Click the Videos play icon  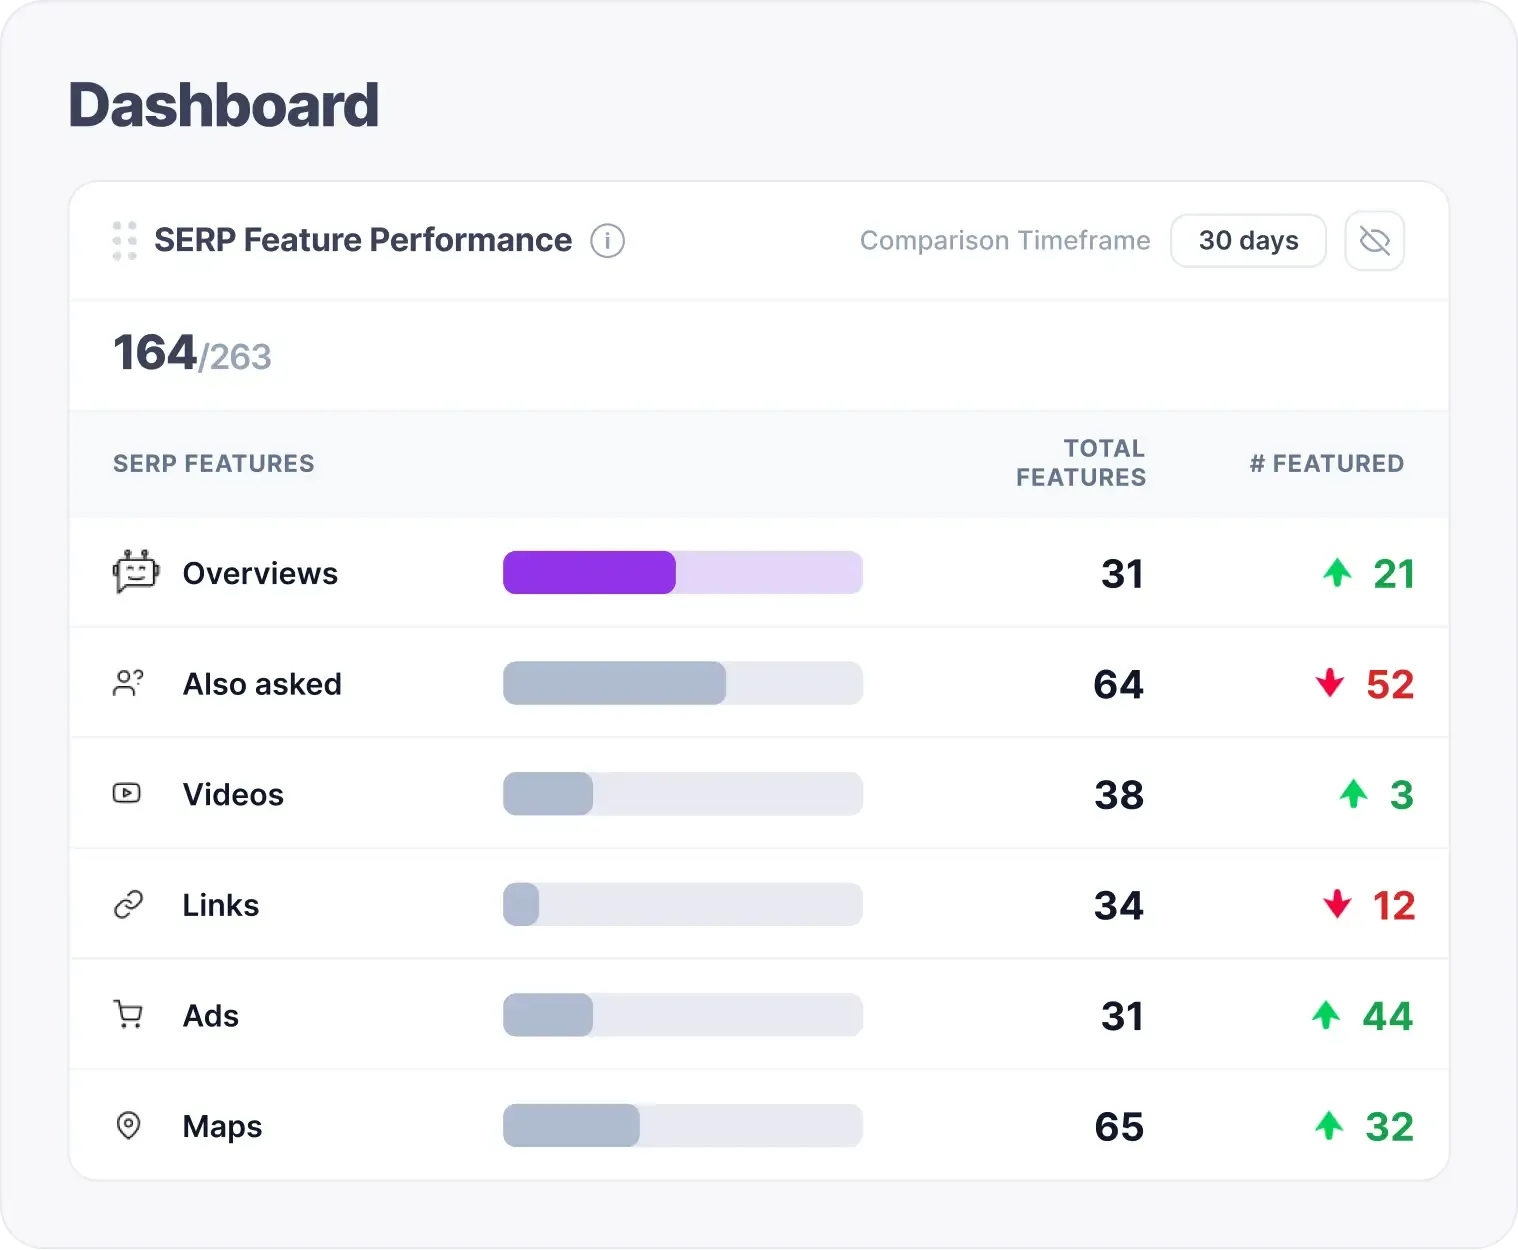click(x=127, y=793)
